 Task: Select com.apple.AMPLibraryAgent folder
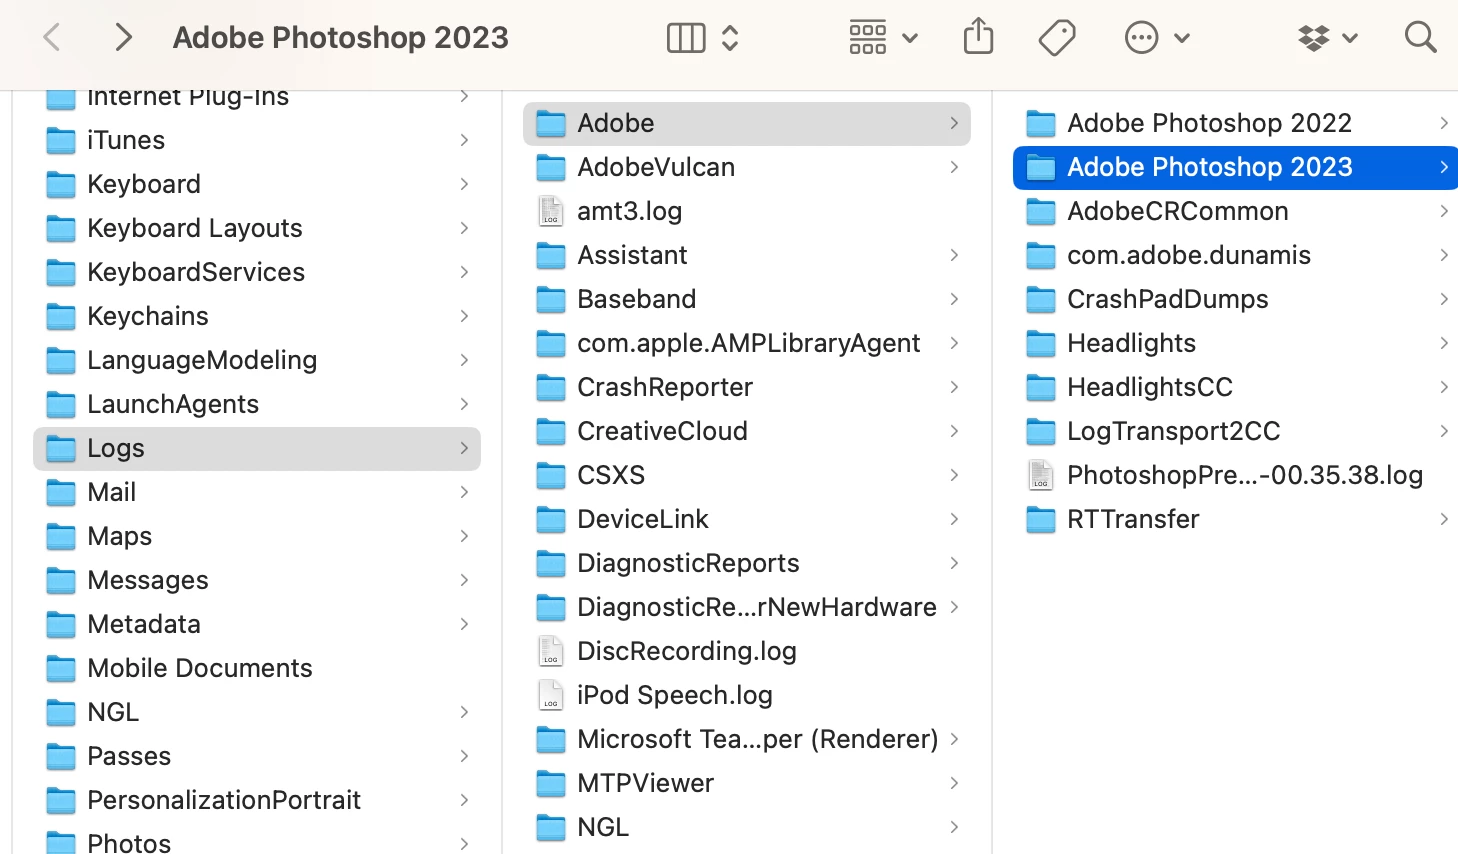pyautogui.click(x=747, y=343)
